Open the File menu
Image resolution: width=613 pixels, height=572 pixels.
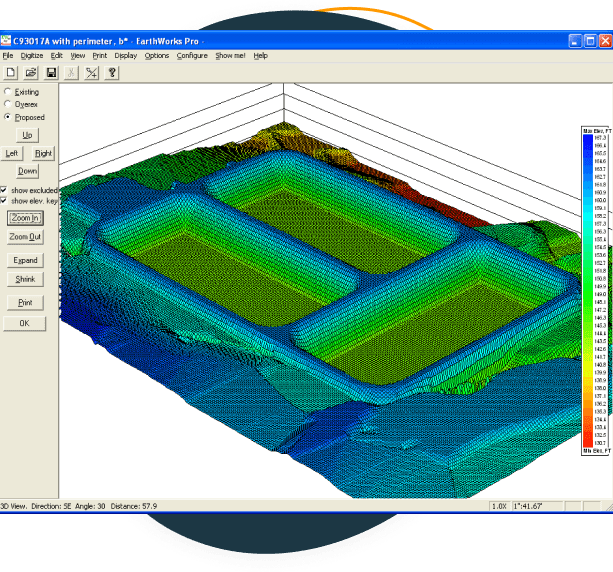point(8,56)
